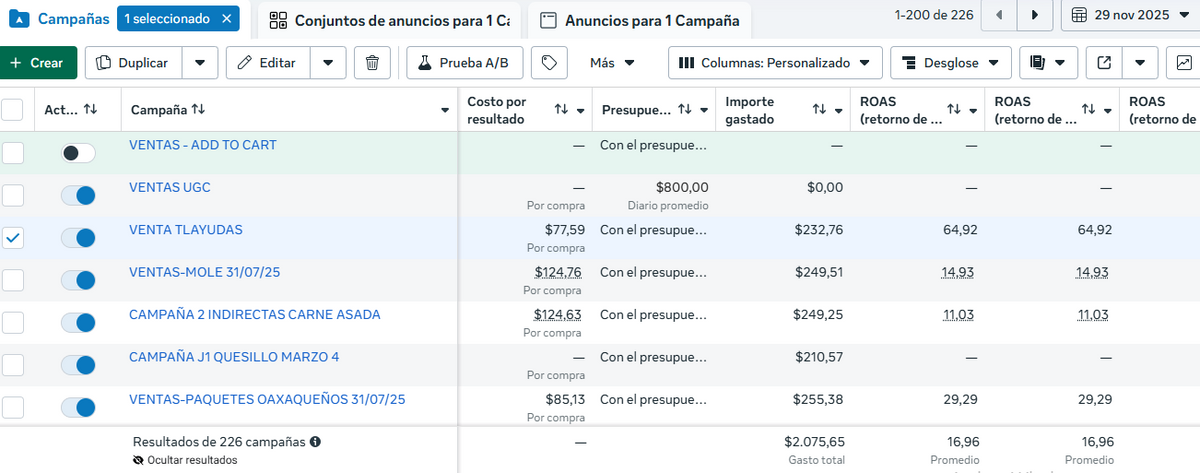Switch to Anuncios para 1 Campaña tab
1200x473 pixels.
[640, 20]
